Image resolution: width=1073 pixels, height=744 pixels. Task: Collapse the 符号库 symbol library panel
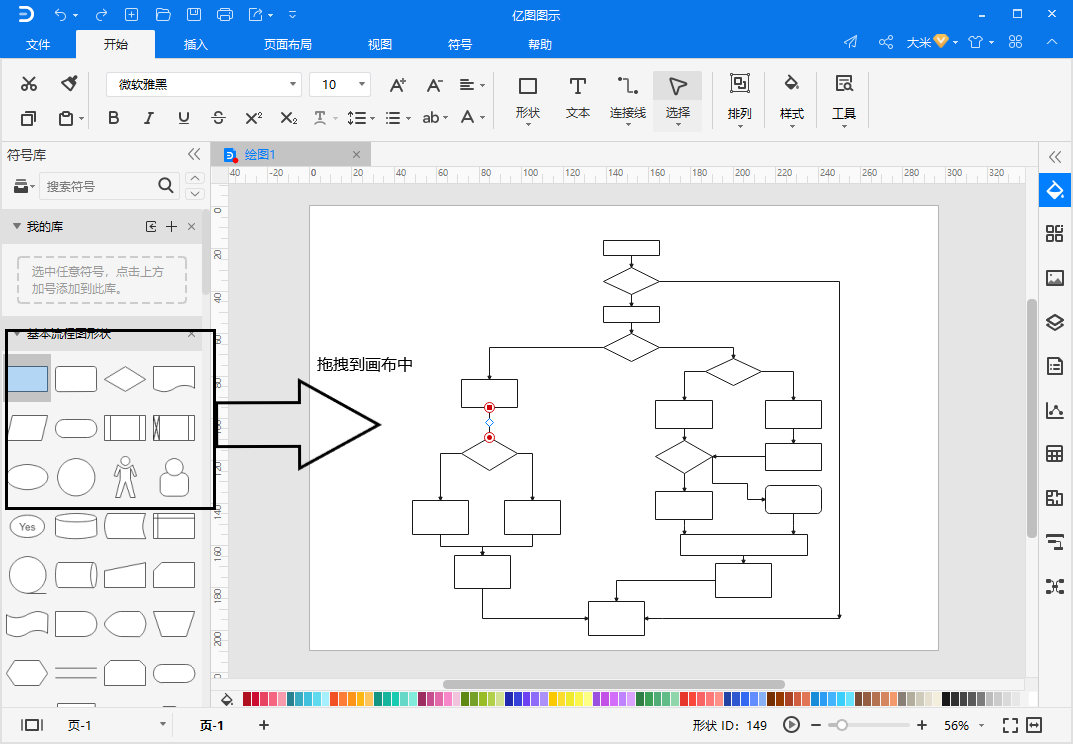tap(194, 154)
